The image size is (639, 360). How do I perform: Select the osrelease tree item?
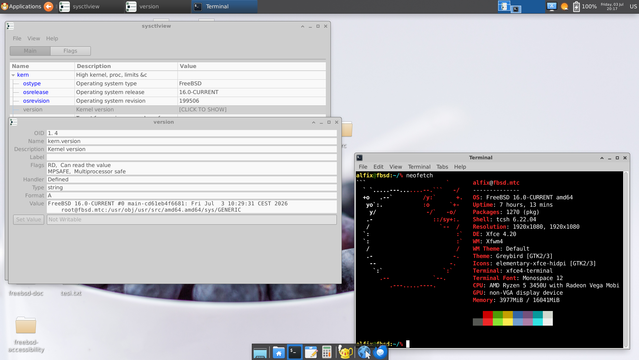35,92
